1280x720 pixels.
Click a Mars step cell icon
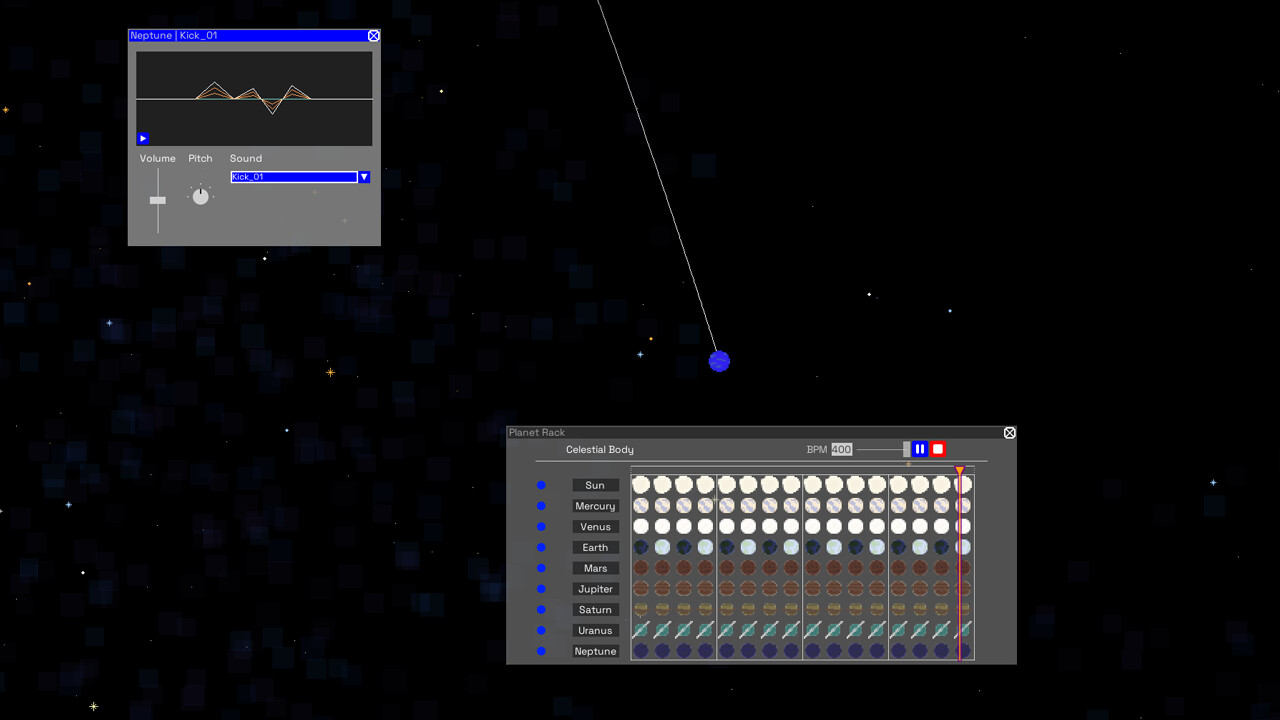pyautogui.click(x=640, y=568)
